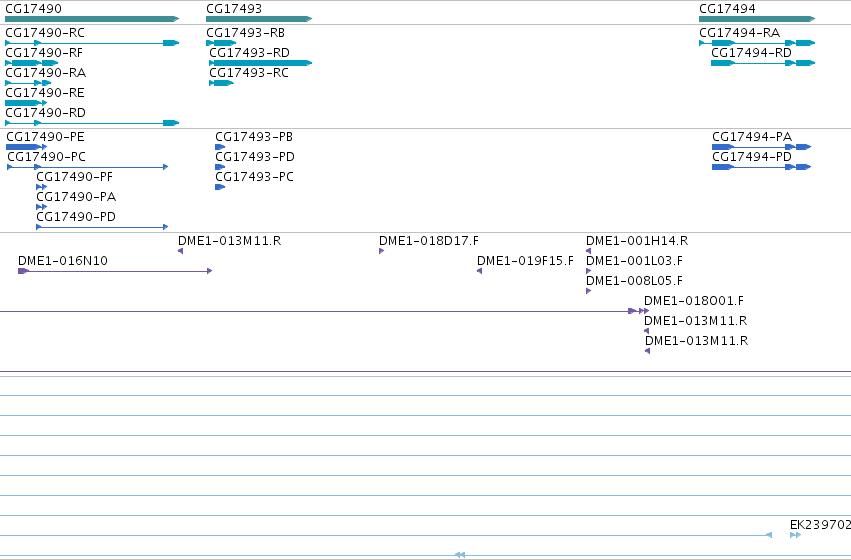
Task: Select the DME1-001L03.F label
Action: [x=634, y=261]
